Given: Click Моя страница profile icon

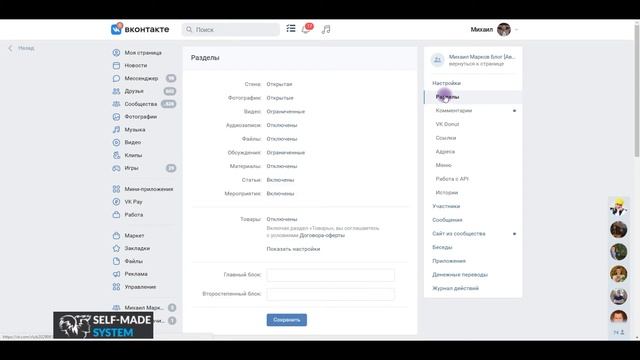Looking at the screenshot, I should [x=116, y=53].
